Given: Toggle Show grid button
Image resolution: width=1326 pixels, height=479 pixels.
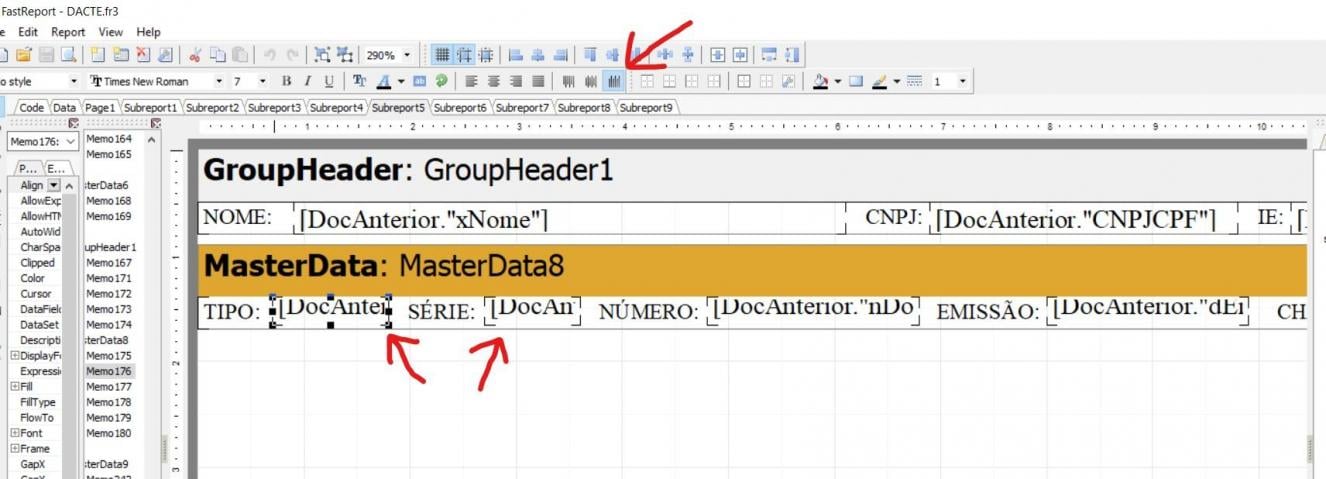Looking at the screenshot, I should coord(442,55).
